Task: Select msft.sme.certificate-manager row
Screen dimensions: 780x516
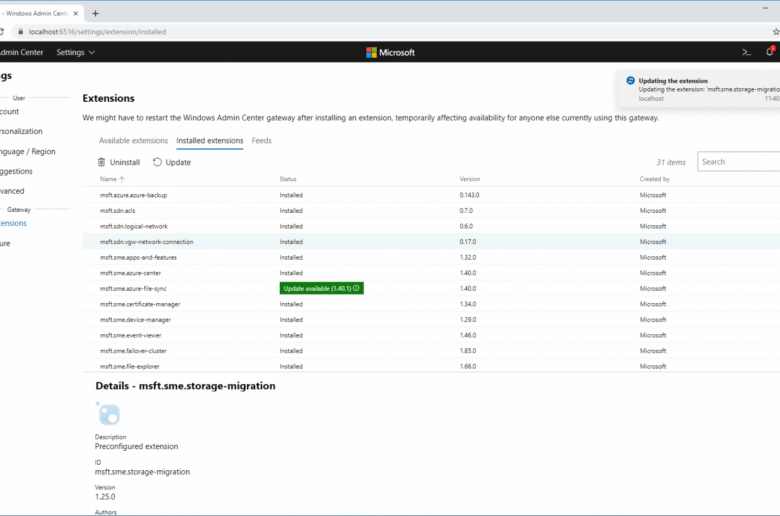Action: click(431, 304)
